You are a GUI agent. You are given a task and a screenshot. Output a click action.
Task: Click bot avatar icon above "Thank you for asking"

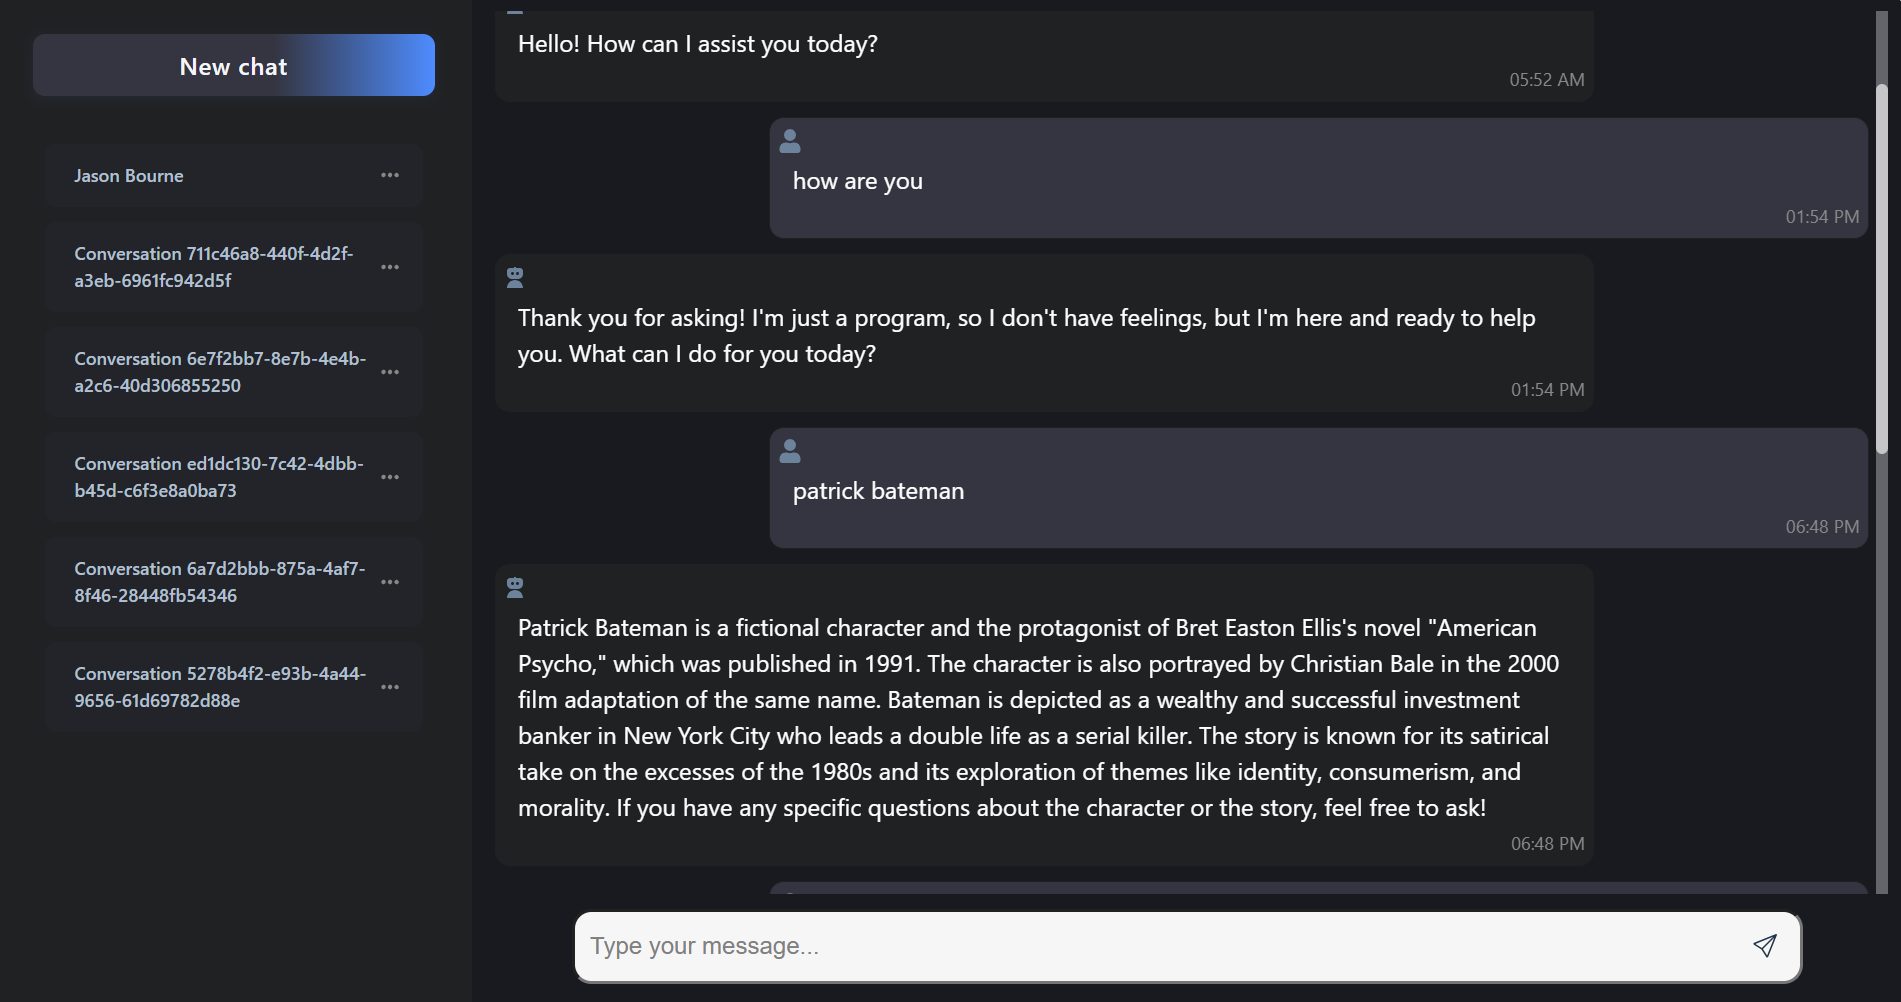515,278
